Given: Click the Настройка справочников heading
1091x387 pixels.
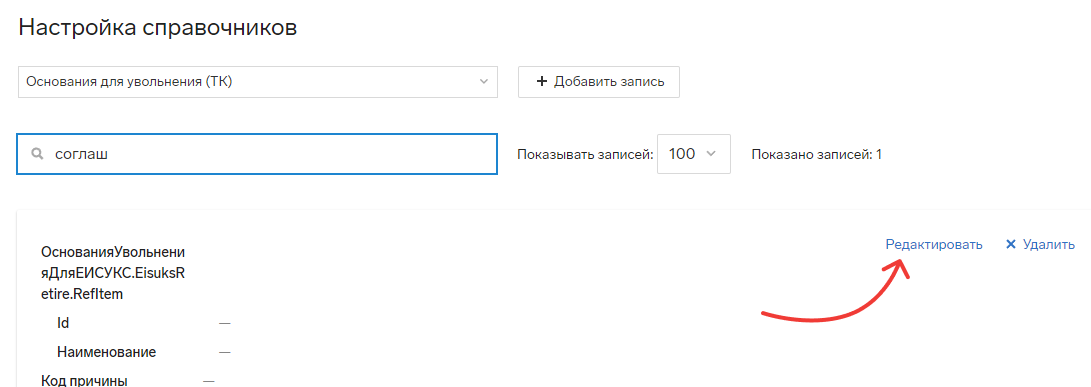Looking at the screenshot, I should tap(158, 27).
